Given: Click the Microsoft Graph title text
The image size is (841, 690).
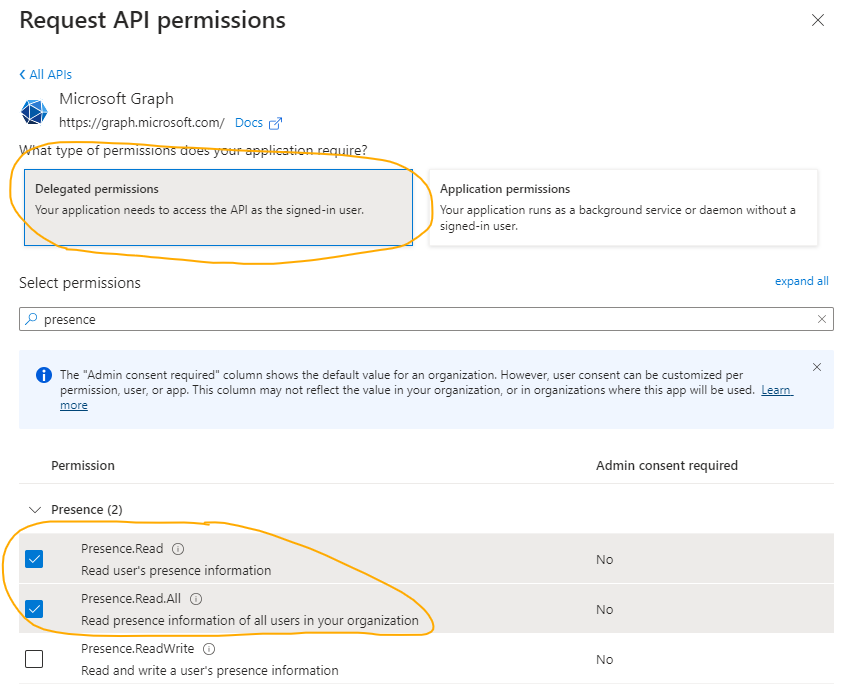Looking at the screenshot, I should [x=116, y=99].
